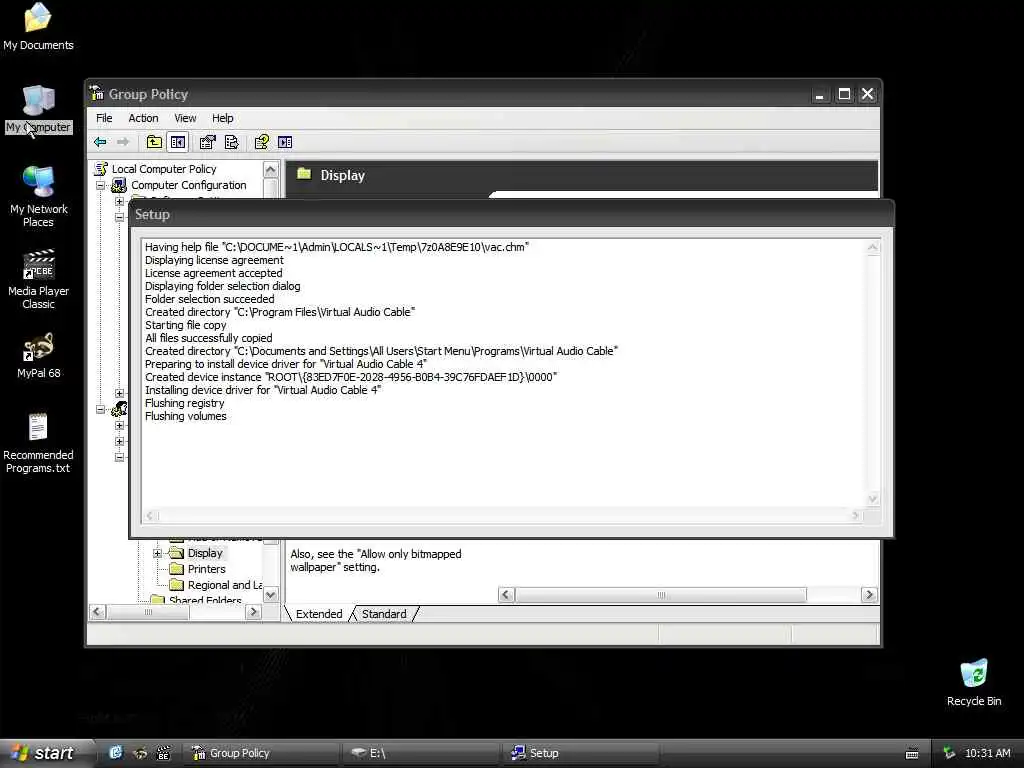Viewport: 1024px width, 768px height.
Task: Expand the Display folder tree node
Action: [x=157, y=553]
